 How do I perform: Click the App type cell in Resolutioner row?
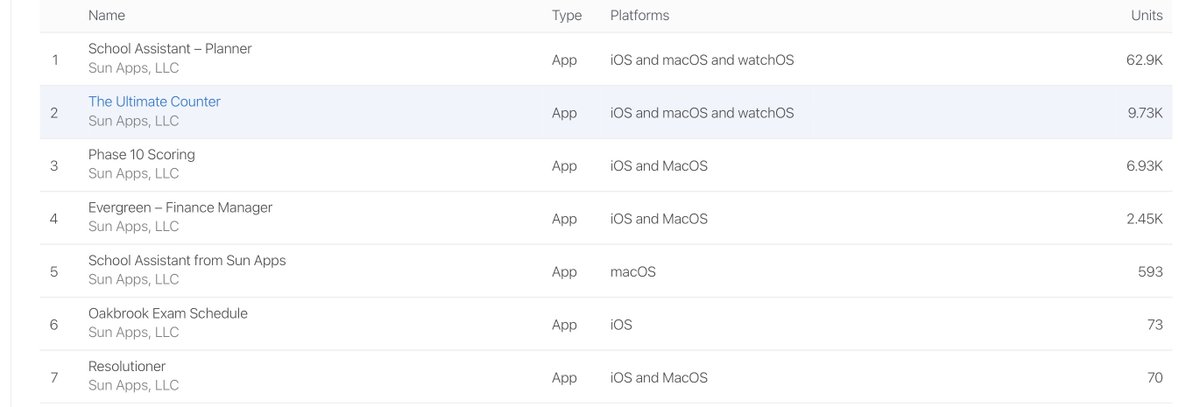pyautogui.click(x=564, y=378)
